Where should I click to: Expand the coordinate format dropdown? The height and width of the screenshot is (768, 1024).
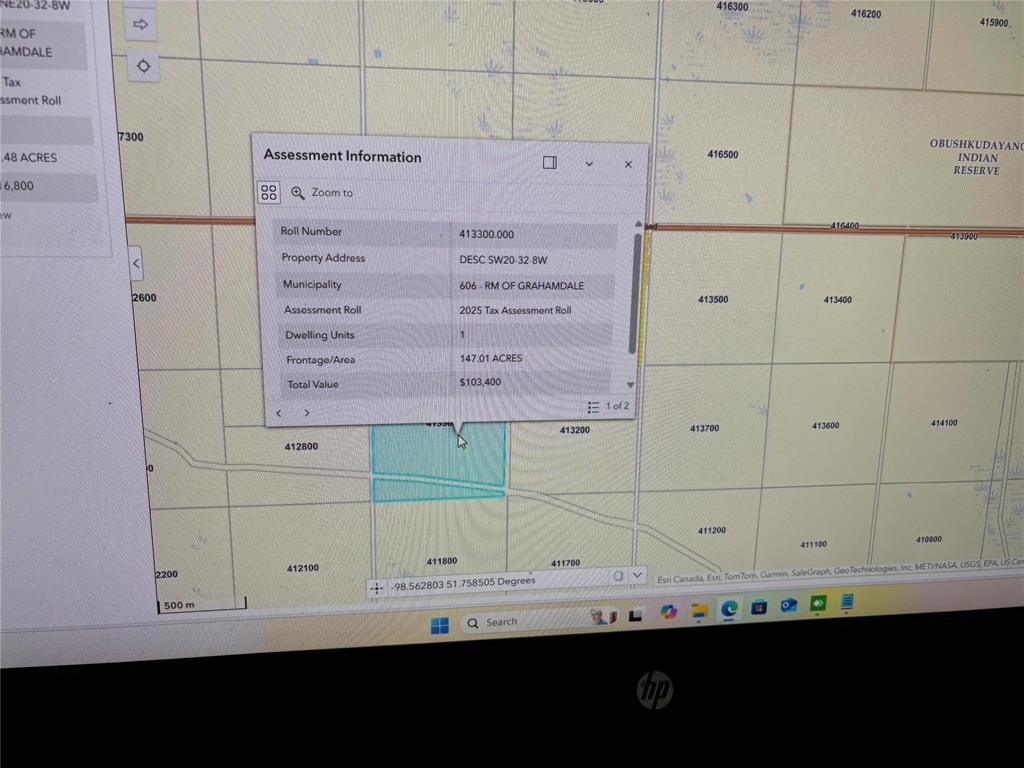click(x=637, y=576)
